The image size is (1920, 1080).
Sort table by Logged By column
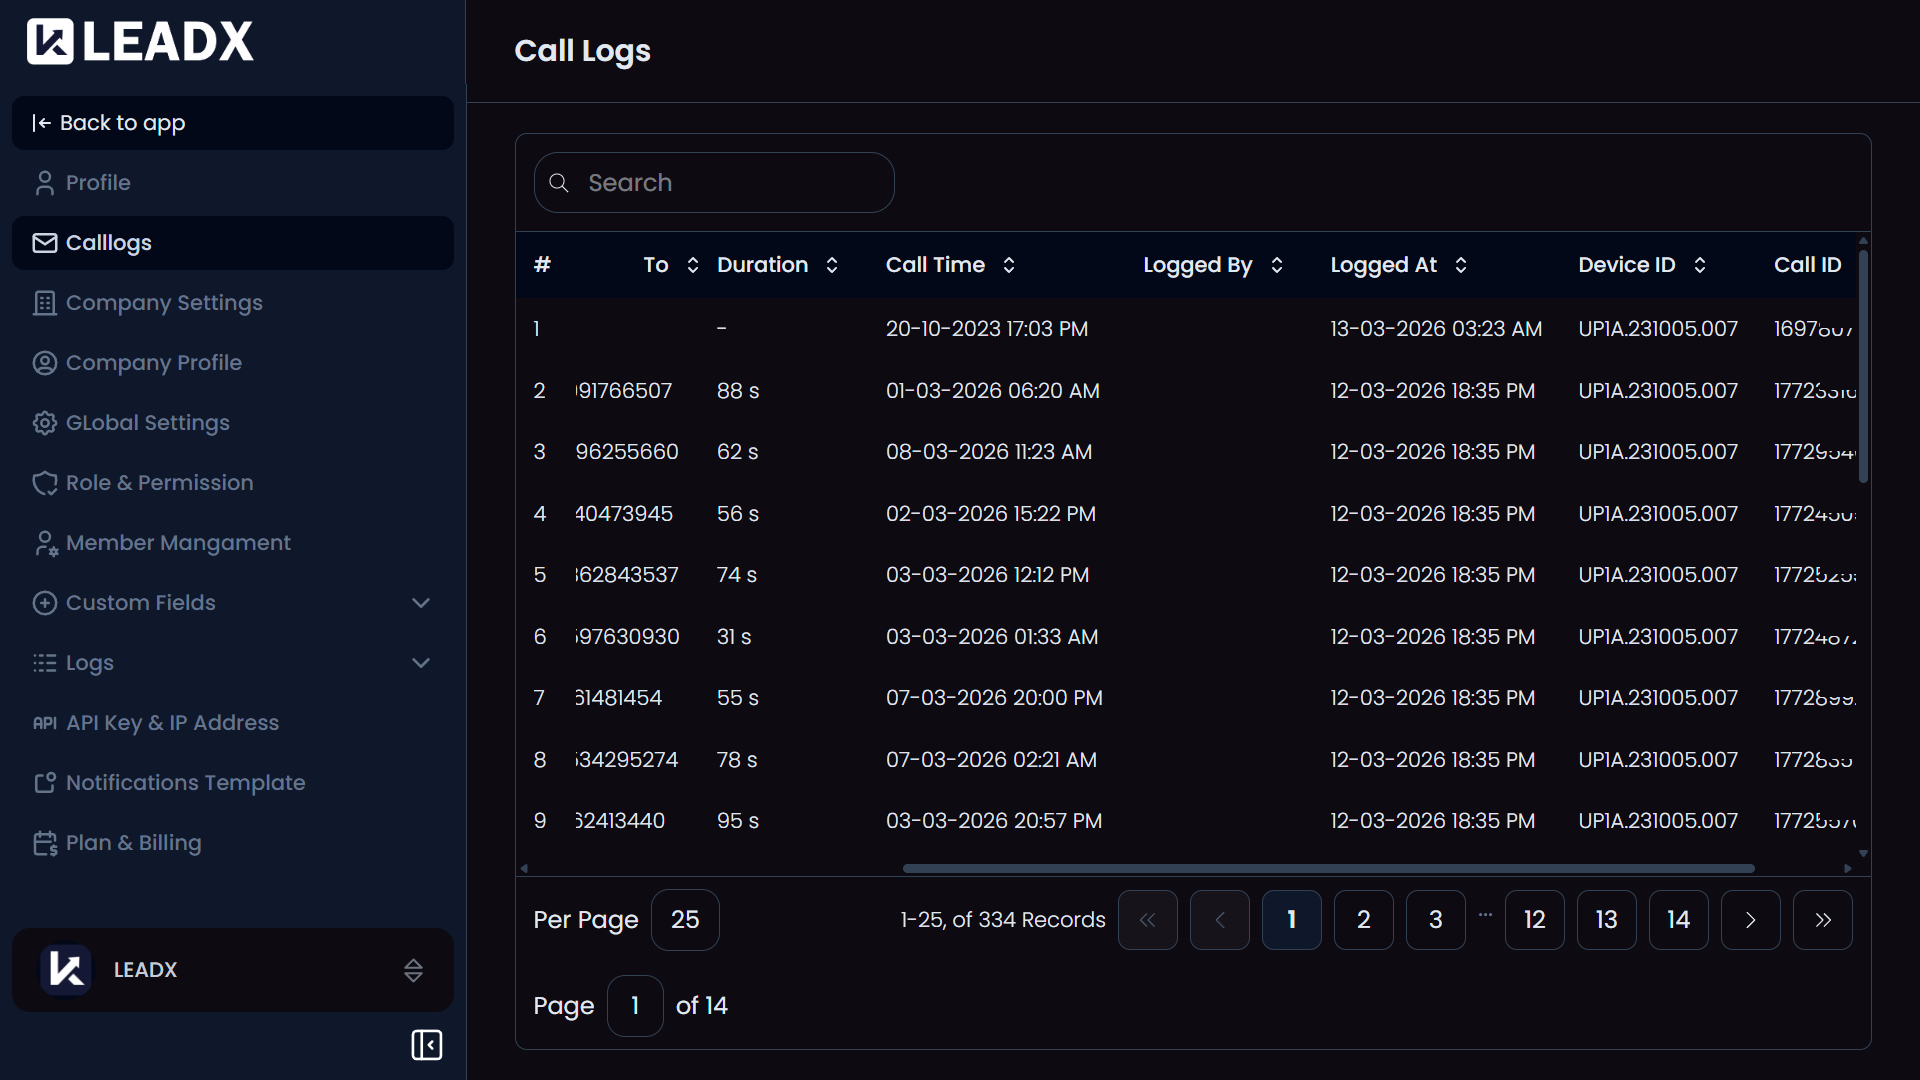click(x=1276, y=264)
